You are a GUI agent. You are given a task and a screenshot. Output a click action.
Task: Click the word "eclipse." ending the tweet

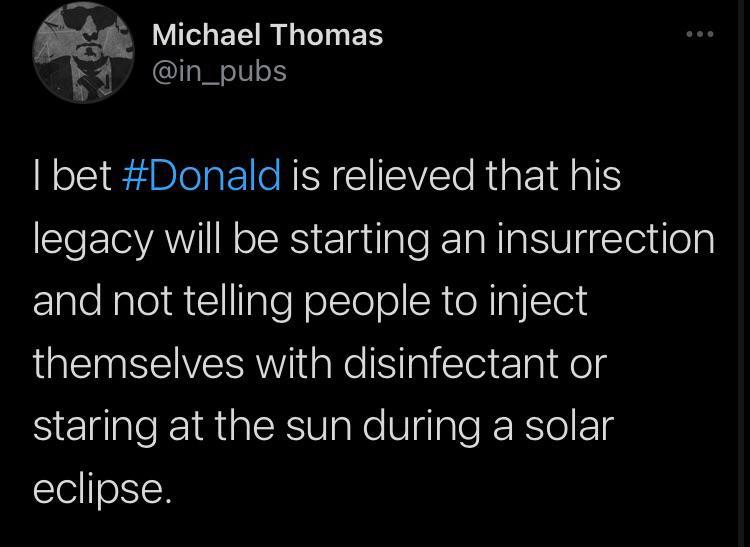96,490
